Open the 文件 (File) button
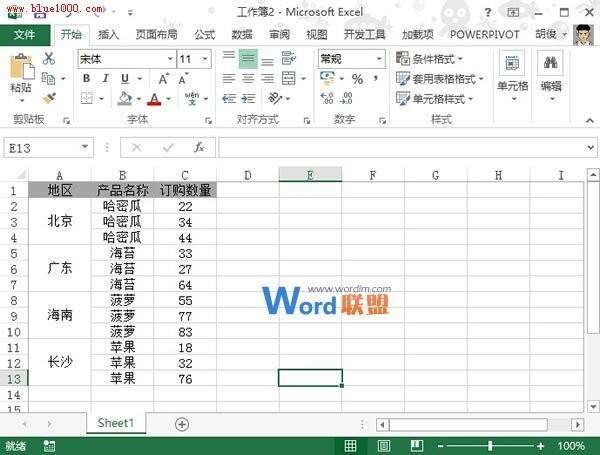 (x=25, y=34)
